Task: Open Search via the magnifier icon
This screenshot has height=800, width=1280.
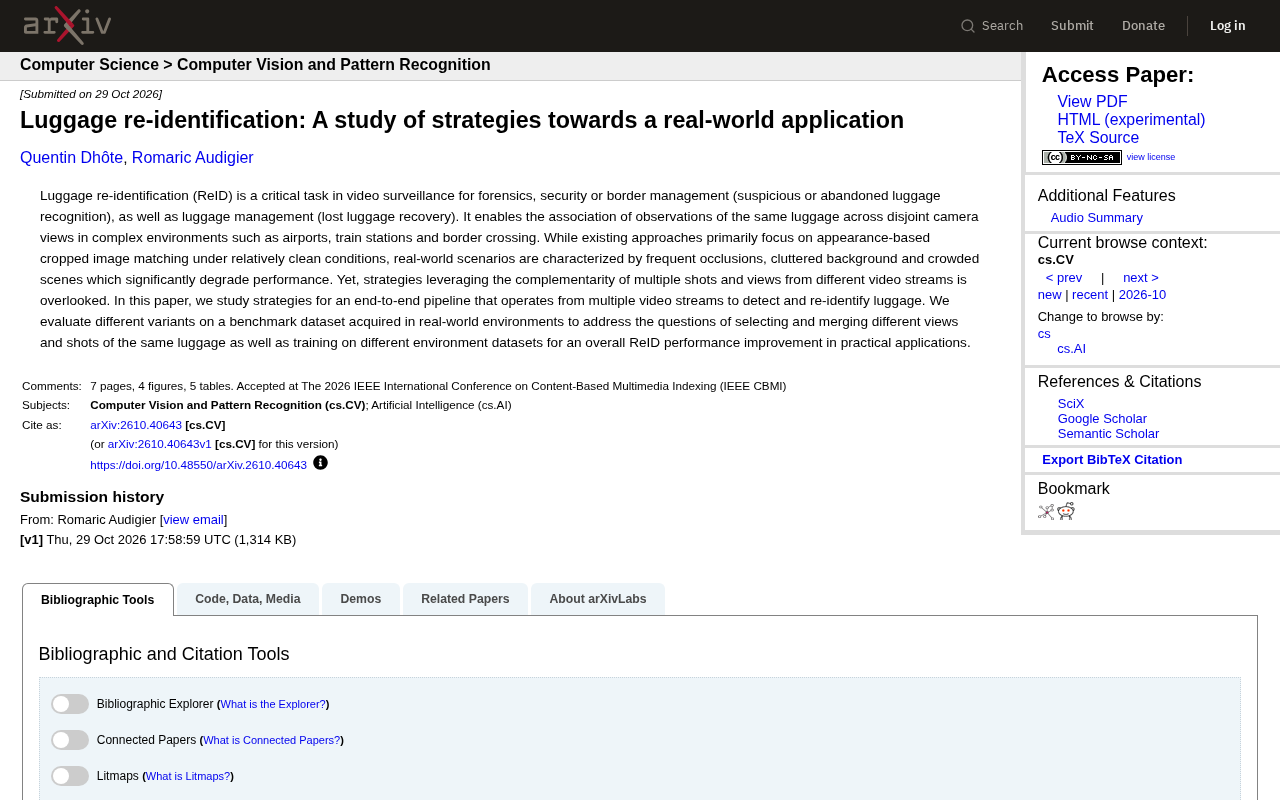Action: tap(968, 26)
